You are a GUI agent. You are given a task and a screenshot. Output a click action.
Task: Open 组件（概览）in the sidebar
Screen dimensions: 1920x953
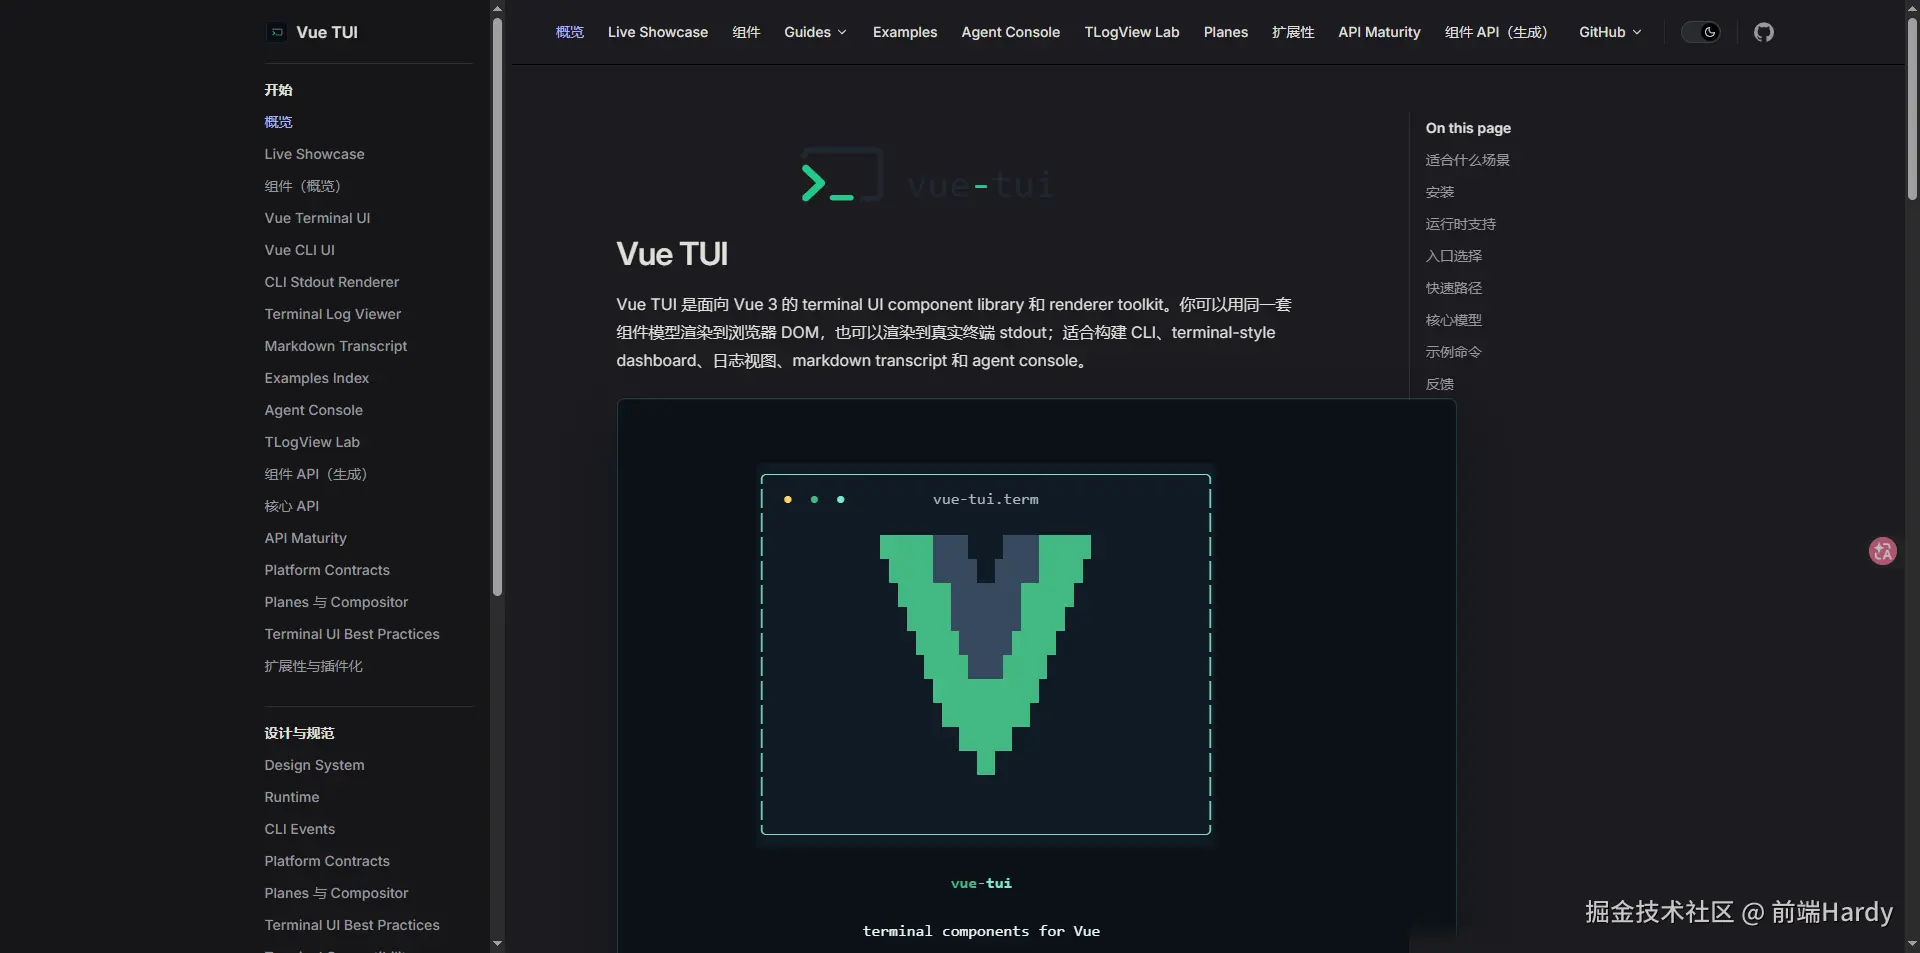(x=303, y=186)
